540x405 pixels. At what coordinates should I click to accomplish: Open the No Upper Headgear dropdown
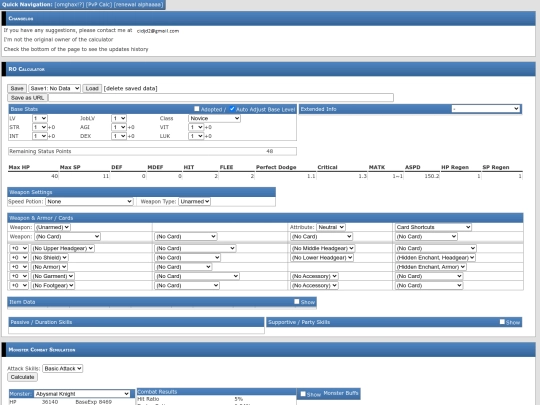(62, 248)
